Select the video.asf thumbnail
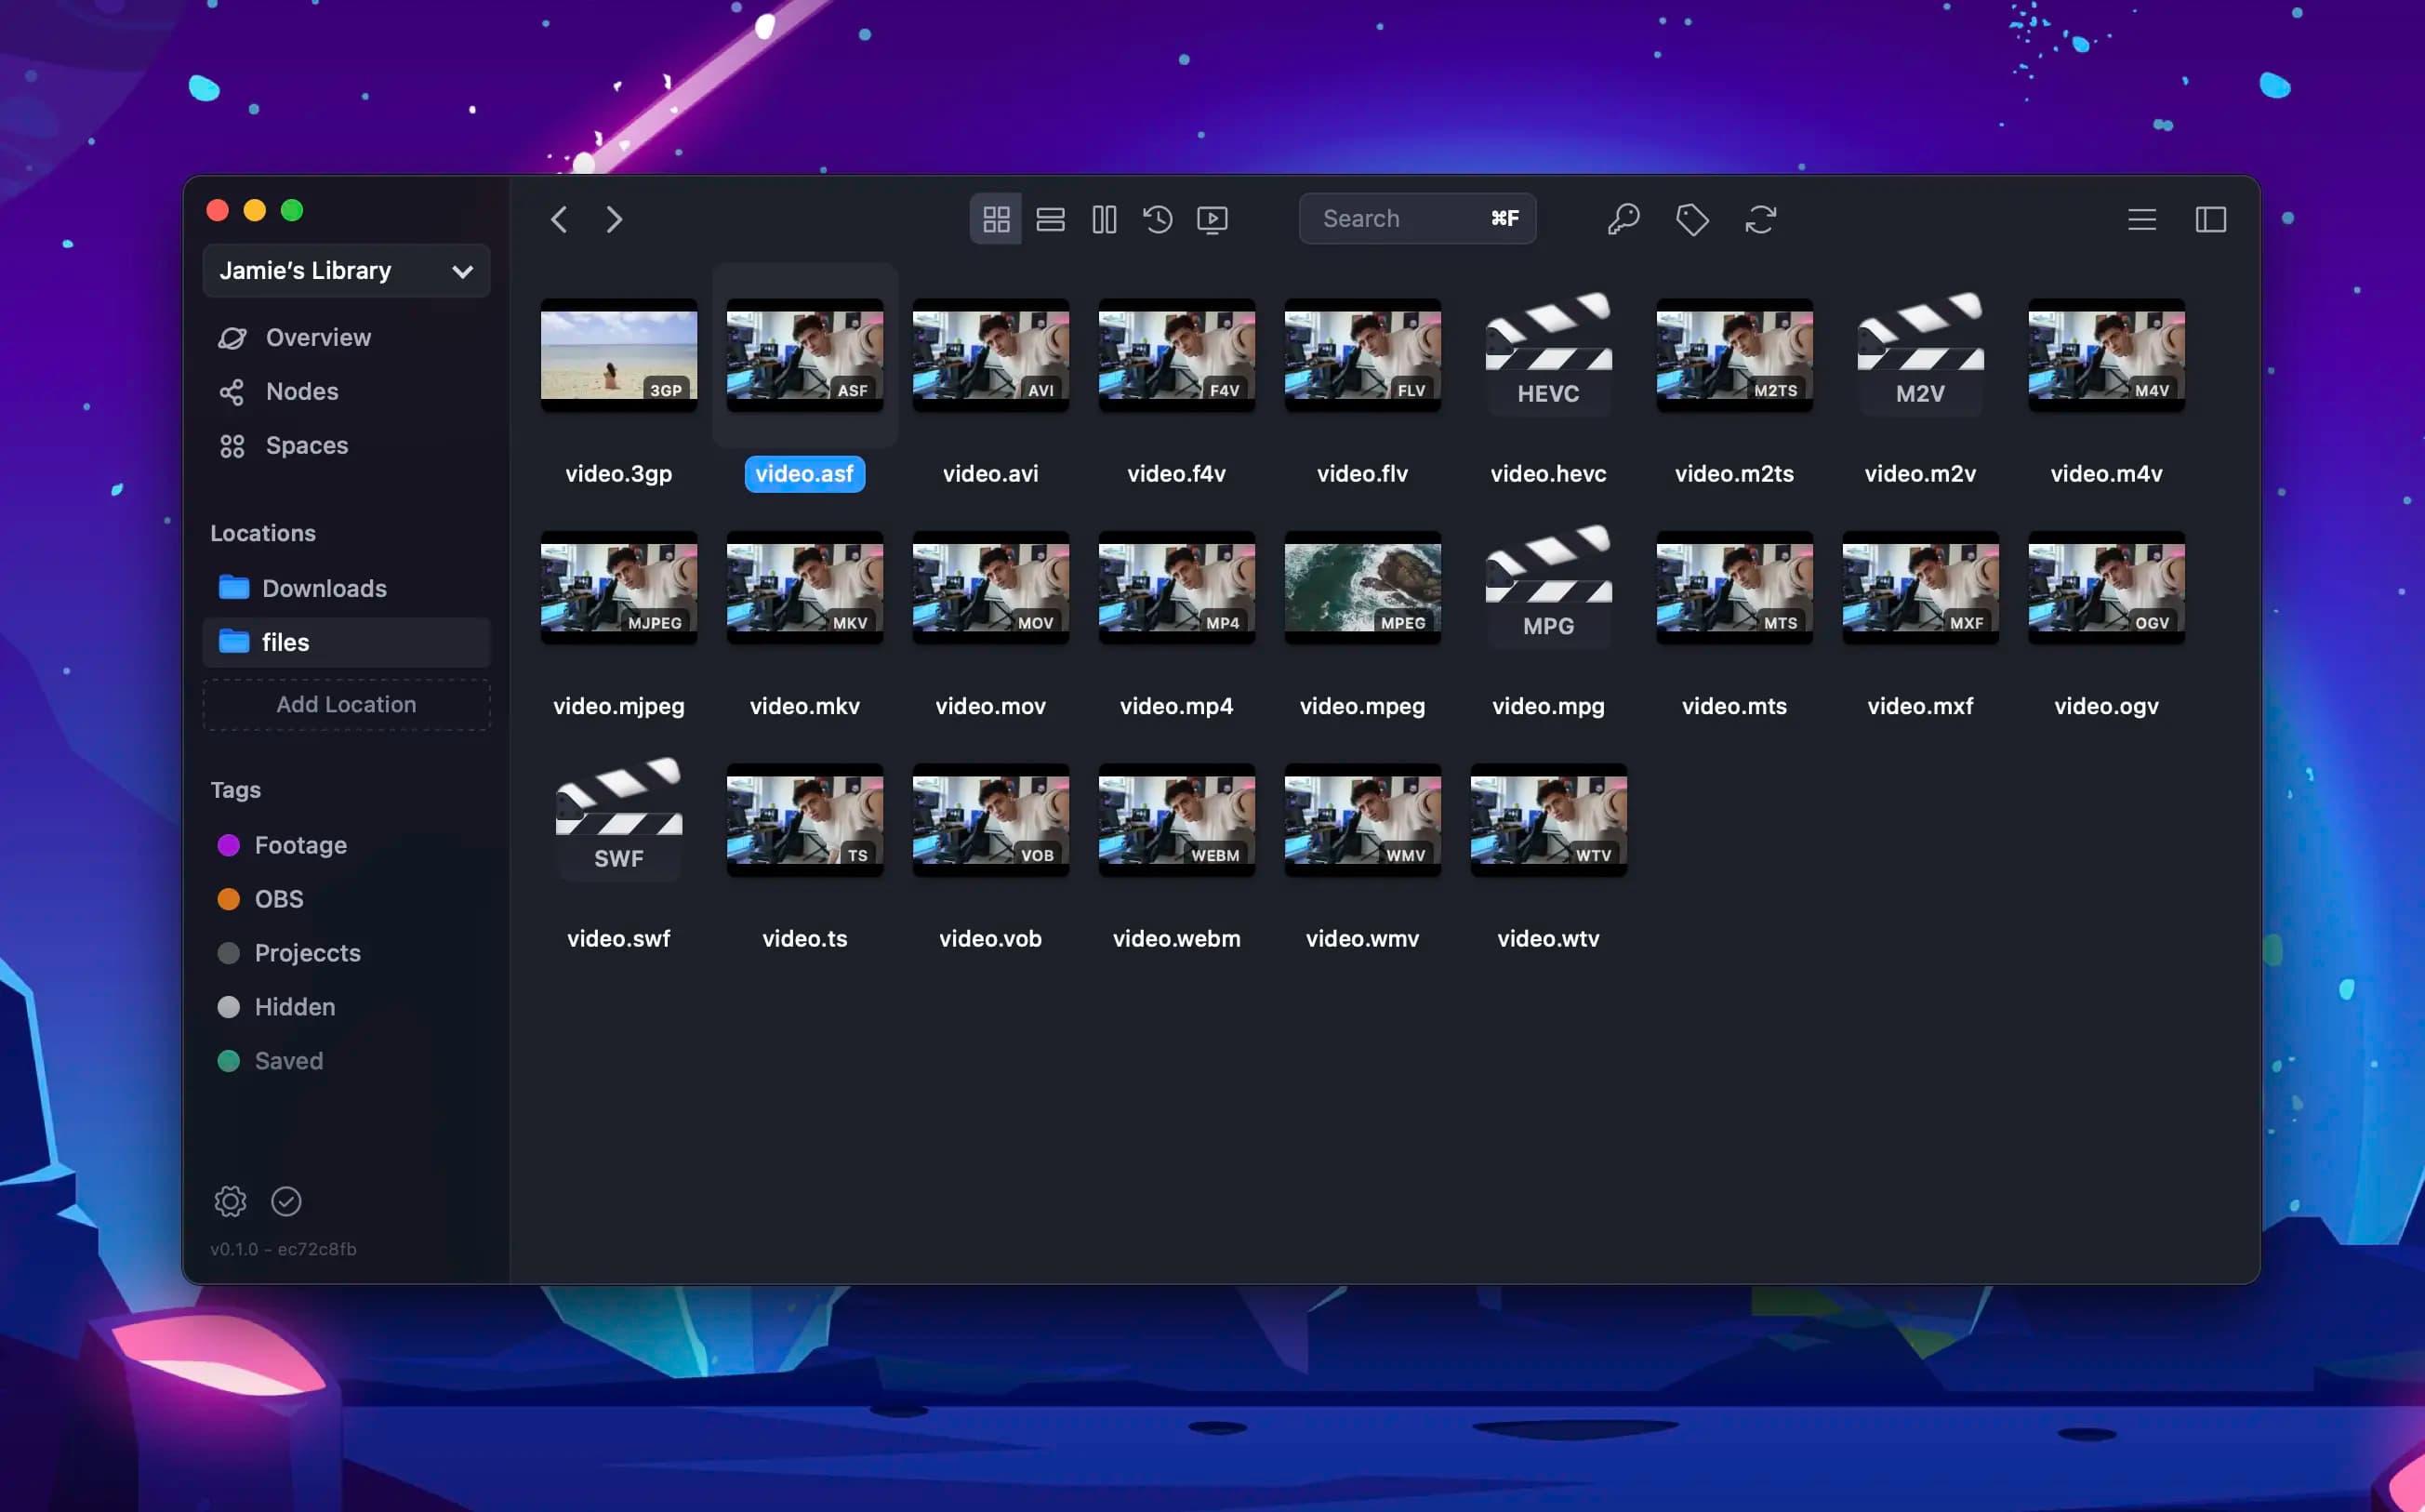The height and width of the screenshot is (1512, 2425). pos(805,355)
